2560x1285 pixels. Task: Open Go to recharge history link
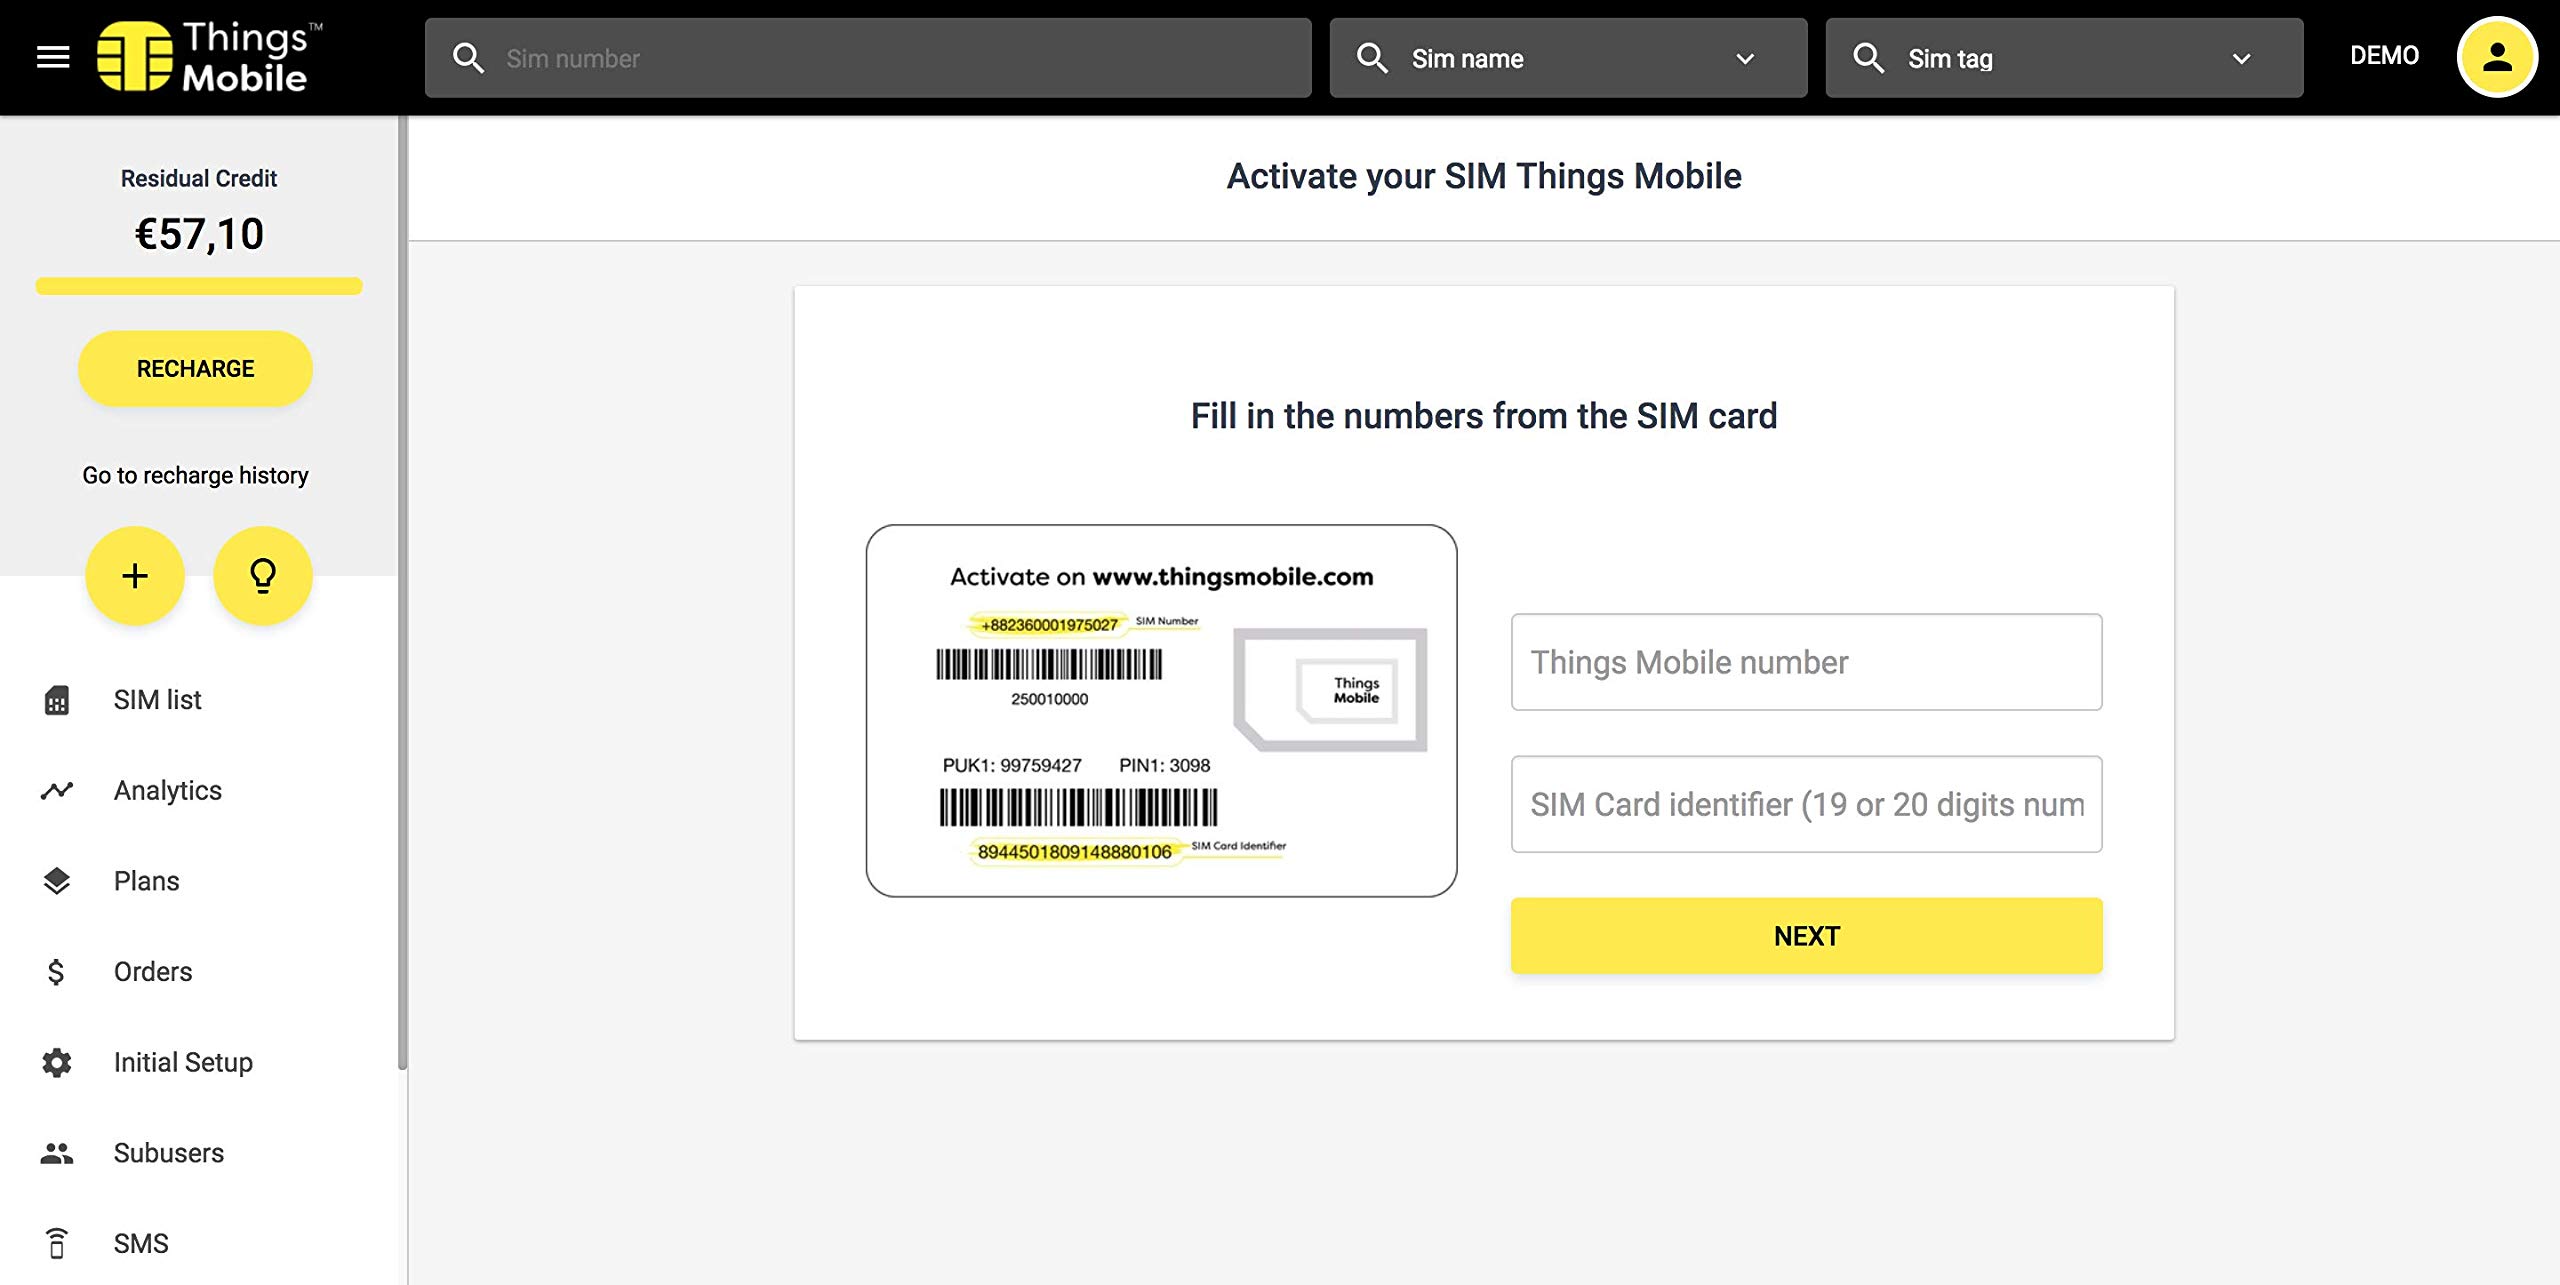click(195, 475)
